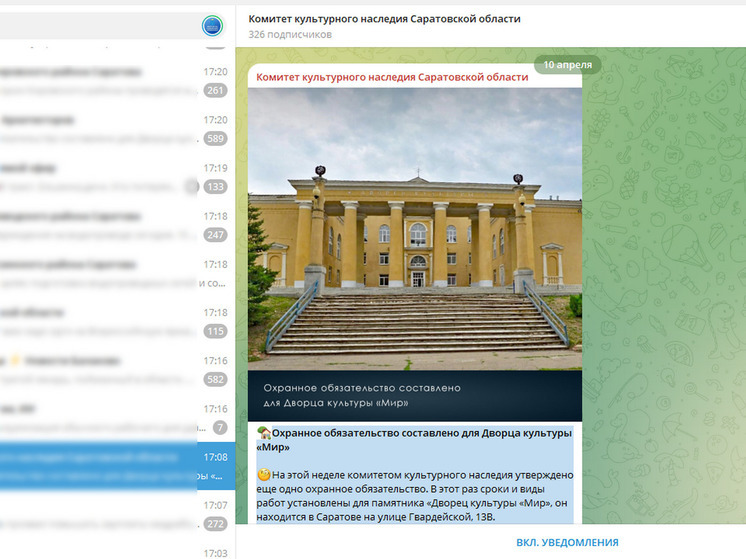The height and width of the screenshot is (559, 746).
Task: Click the ВКЛ. УВЕДОМЛЕНИЯ button
Action: [x=567, y=542]
